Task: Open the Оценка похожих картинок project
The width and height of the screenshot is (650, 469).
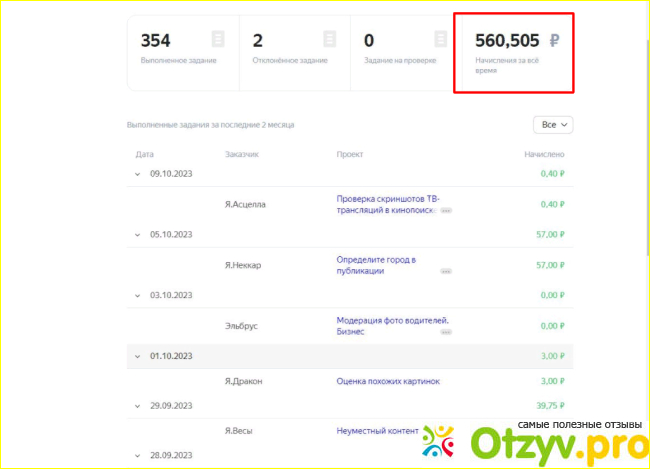Action: pyautogui.click(x=388, y=381)
